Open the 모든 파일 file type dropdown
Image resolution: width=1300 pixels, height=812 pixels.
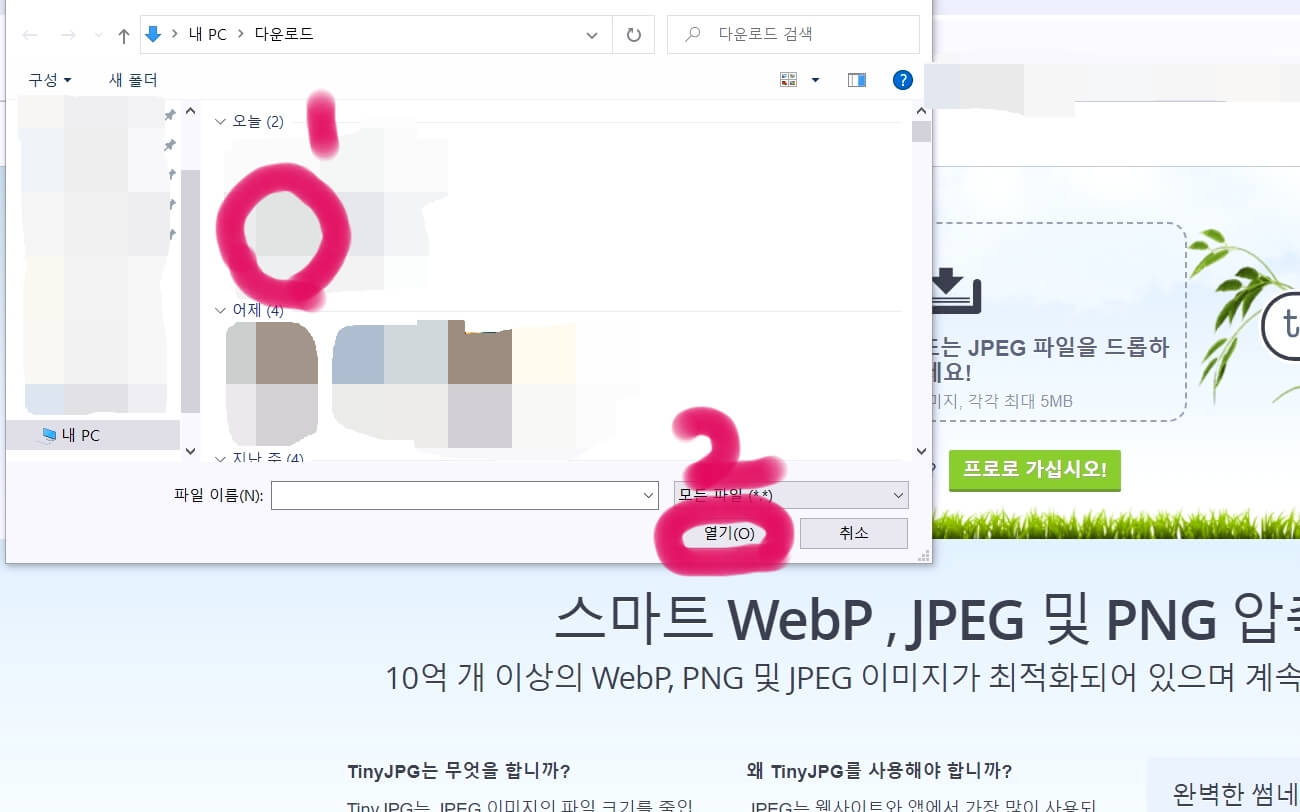pos(791,495)
